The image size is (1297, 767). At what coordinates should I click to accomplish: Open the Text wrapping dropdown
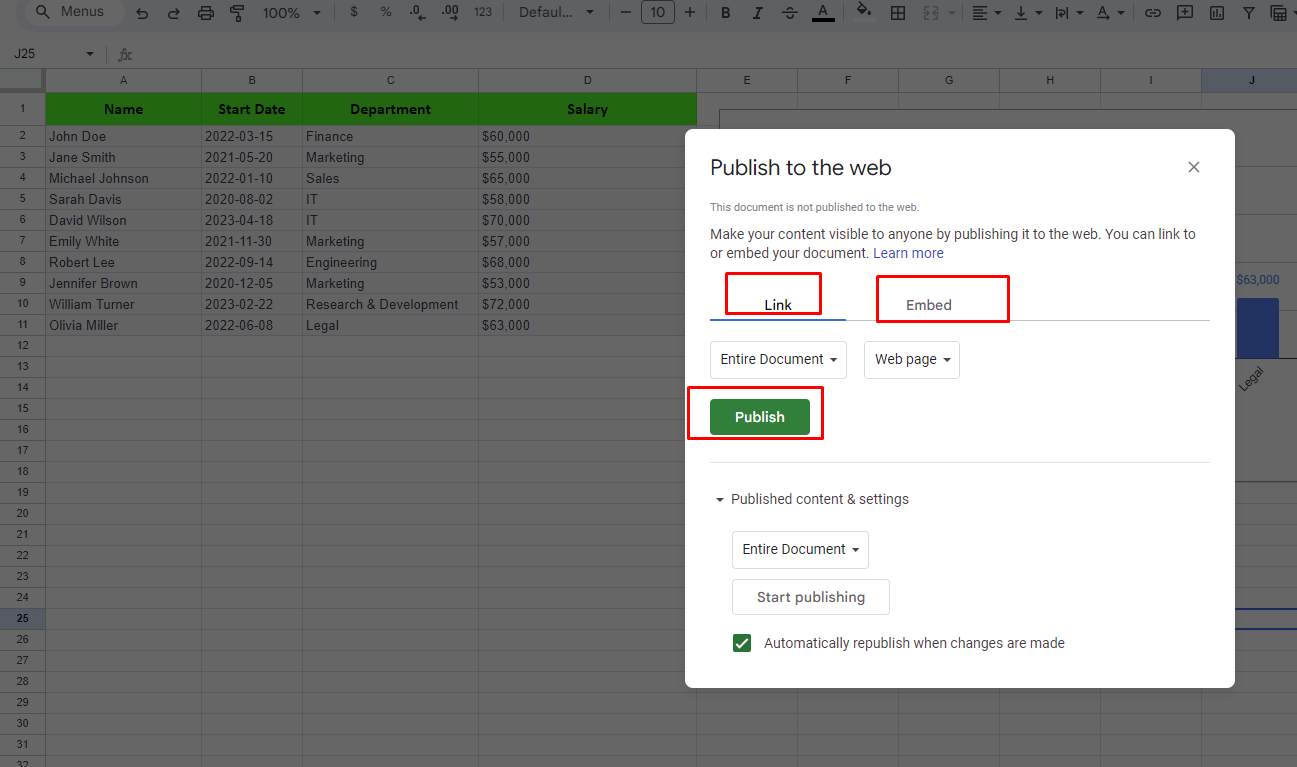point(1069,12)
